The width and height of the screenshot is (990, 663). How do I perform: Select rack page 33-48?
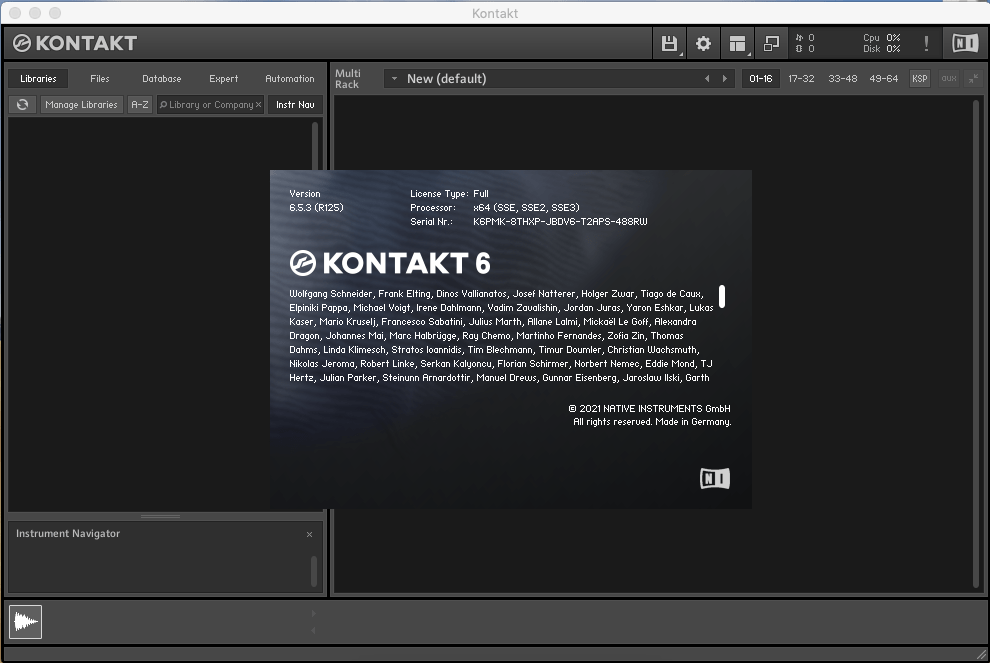[x=843, y=79]
